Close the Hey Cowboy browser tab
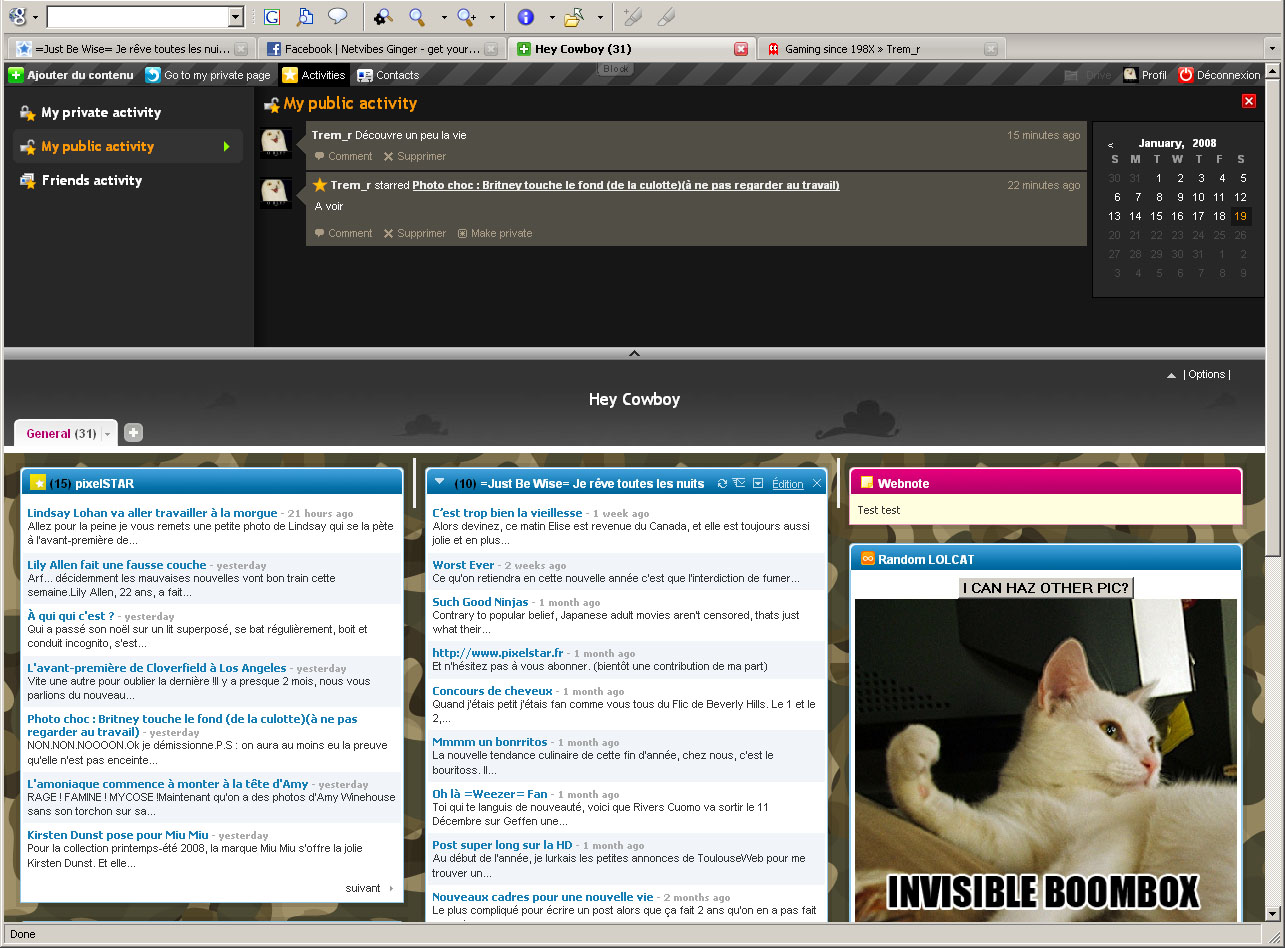Image resolution: width=1285 pixels, height=948 pixels. point(741,49)
